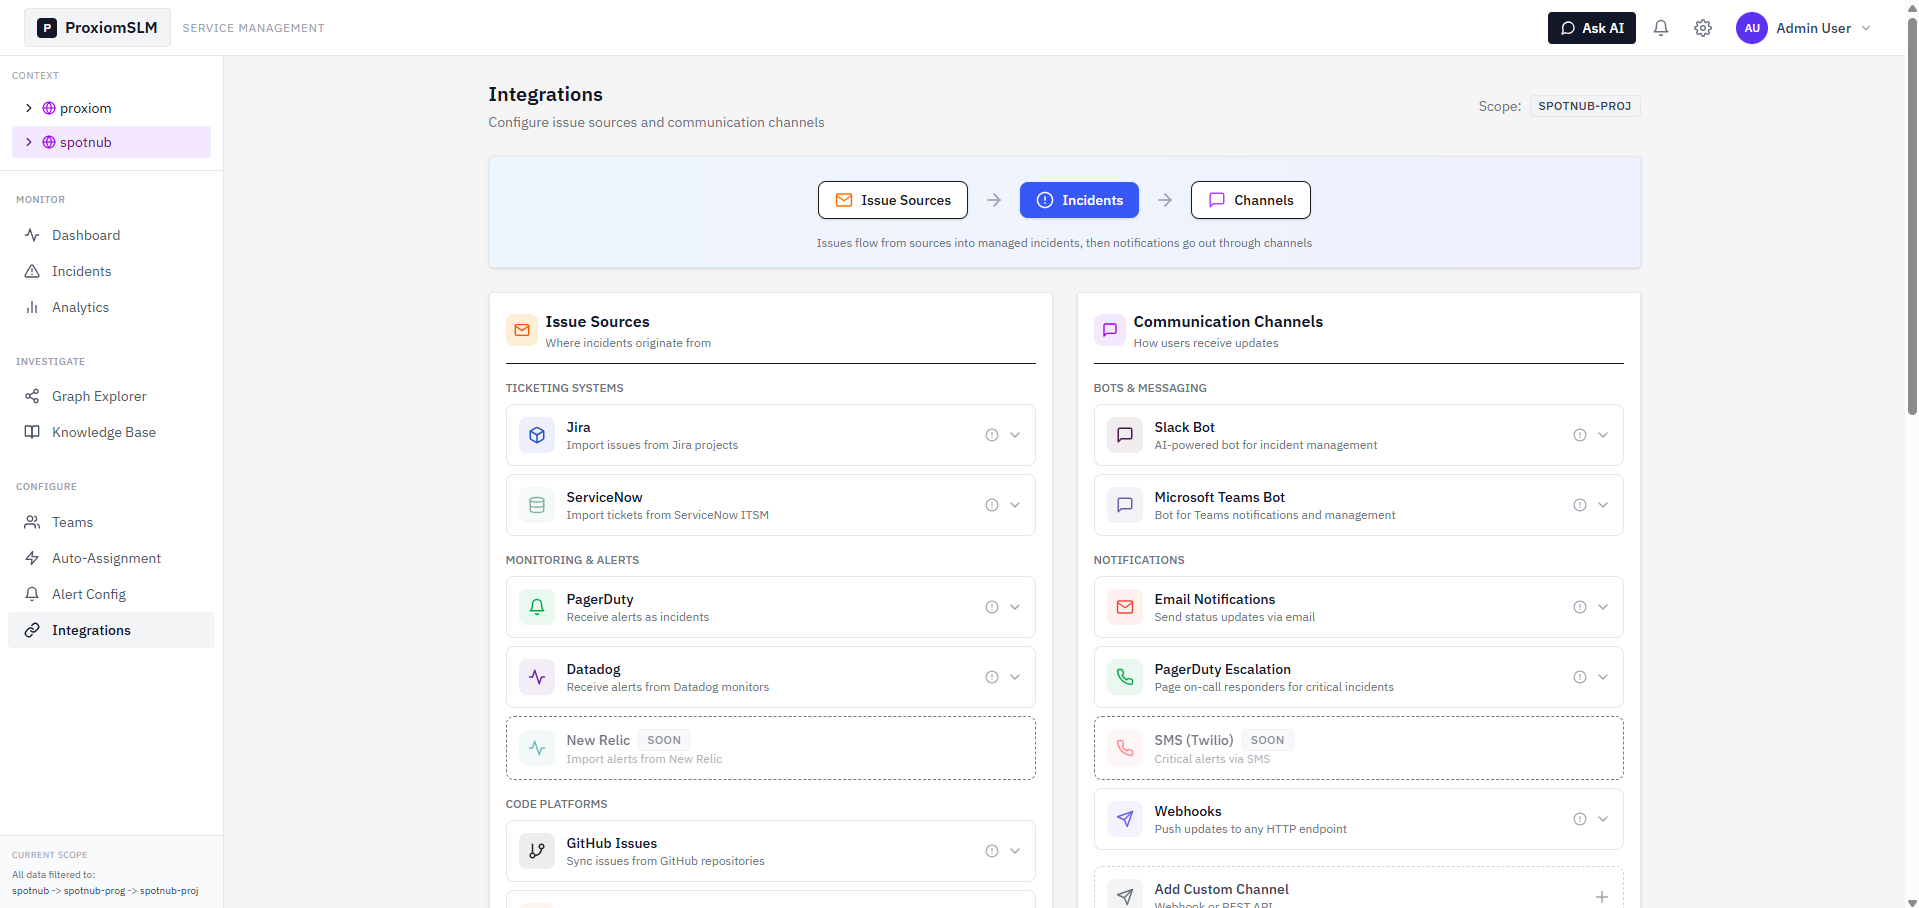
Task: Select the PagerDuty bell icon
Action: click(536, 607)
